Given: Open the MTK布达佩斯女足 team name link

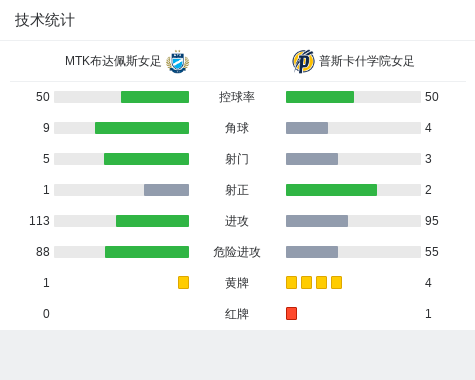Looking at the screenshot, I should pos(113,61).
